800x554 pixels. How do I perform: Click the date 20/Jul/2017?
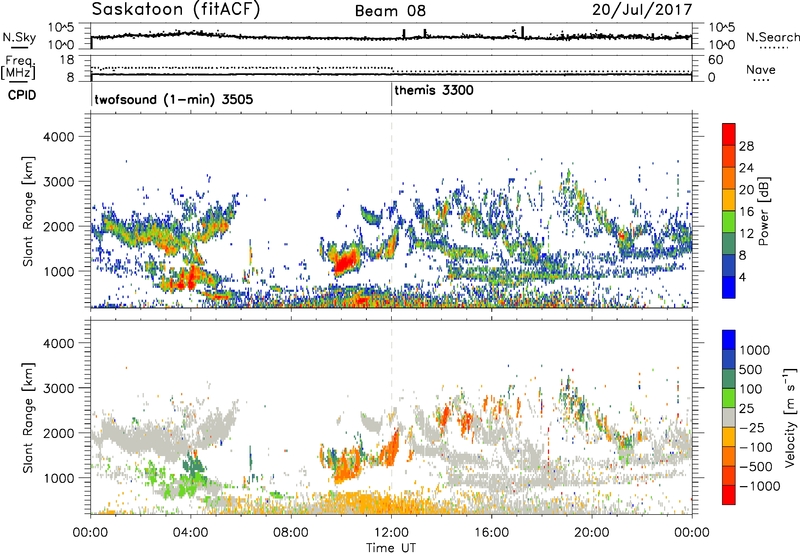pos(642,10)
